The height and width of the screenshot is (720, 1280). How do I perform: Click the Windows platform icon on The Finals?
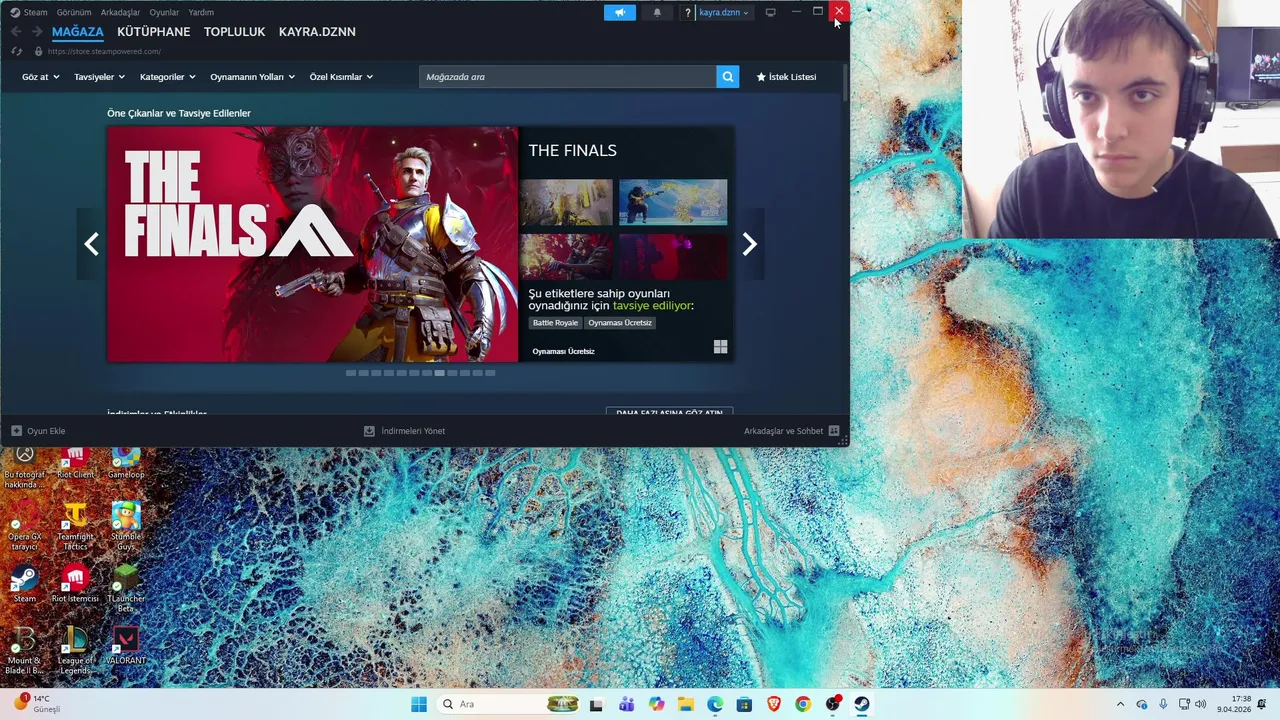click(720, 347)
